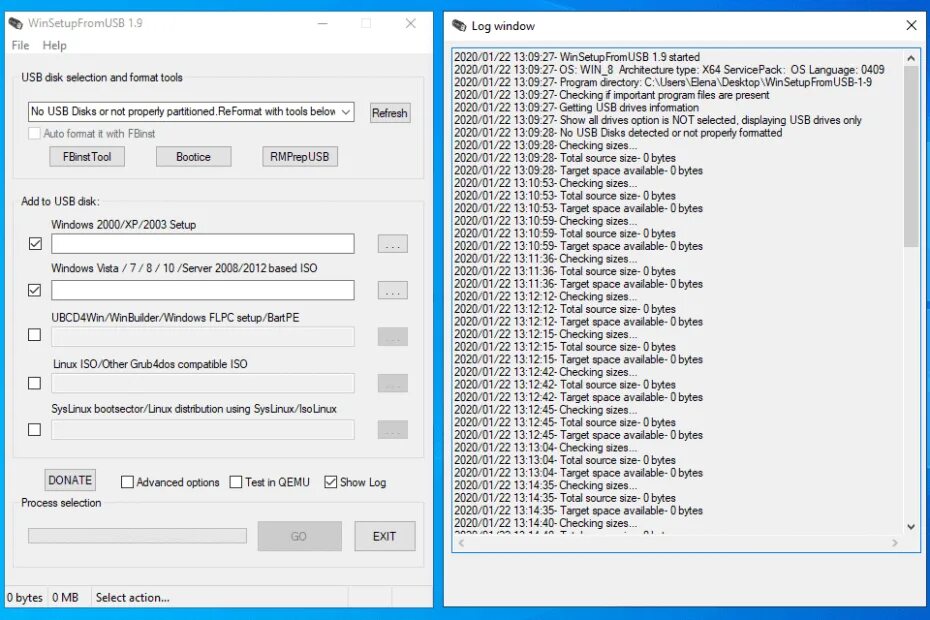
Task: Launch Bootice tool
Action: click(193, 157)
